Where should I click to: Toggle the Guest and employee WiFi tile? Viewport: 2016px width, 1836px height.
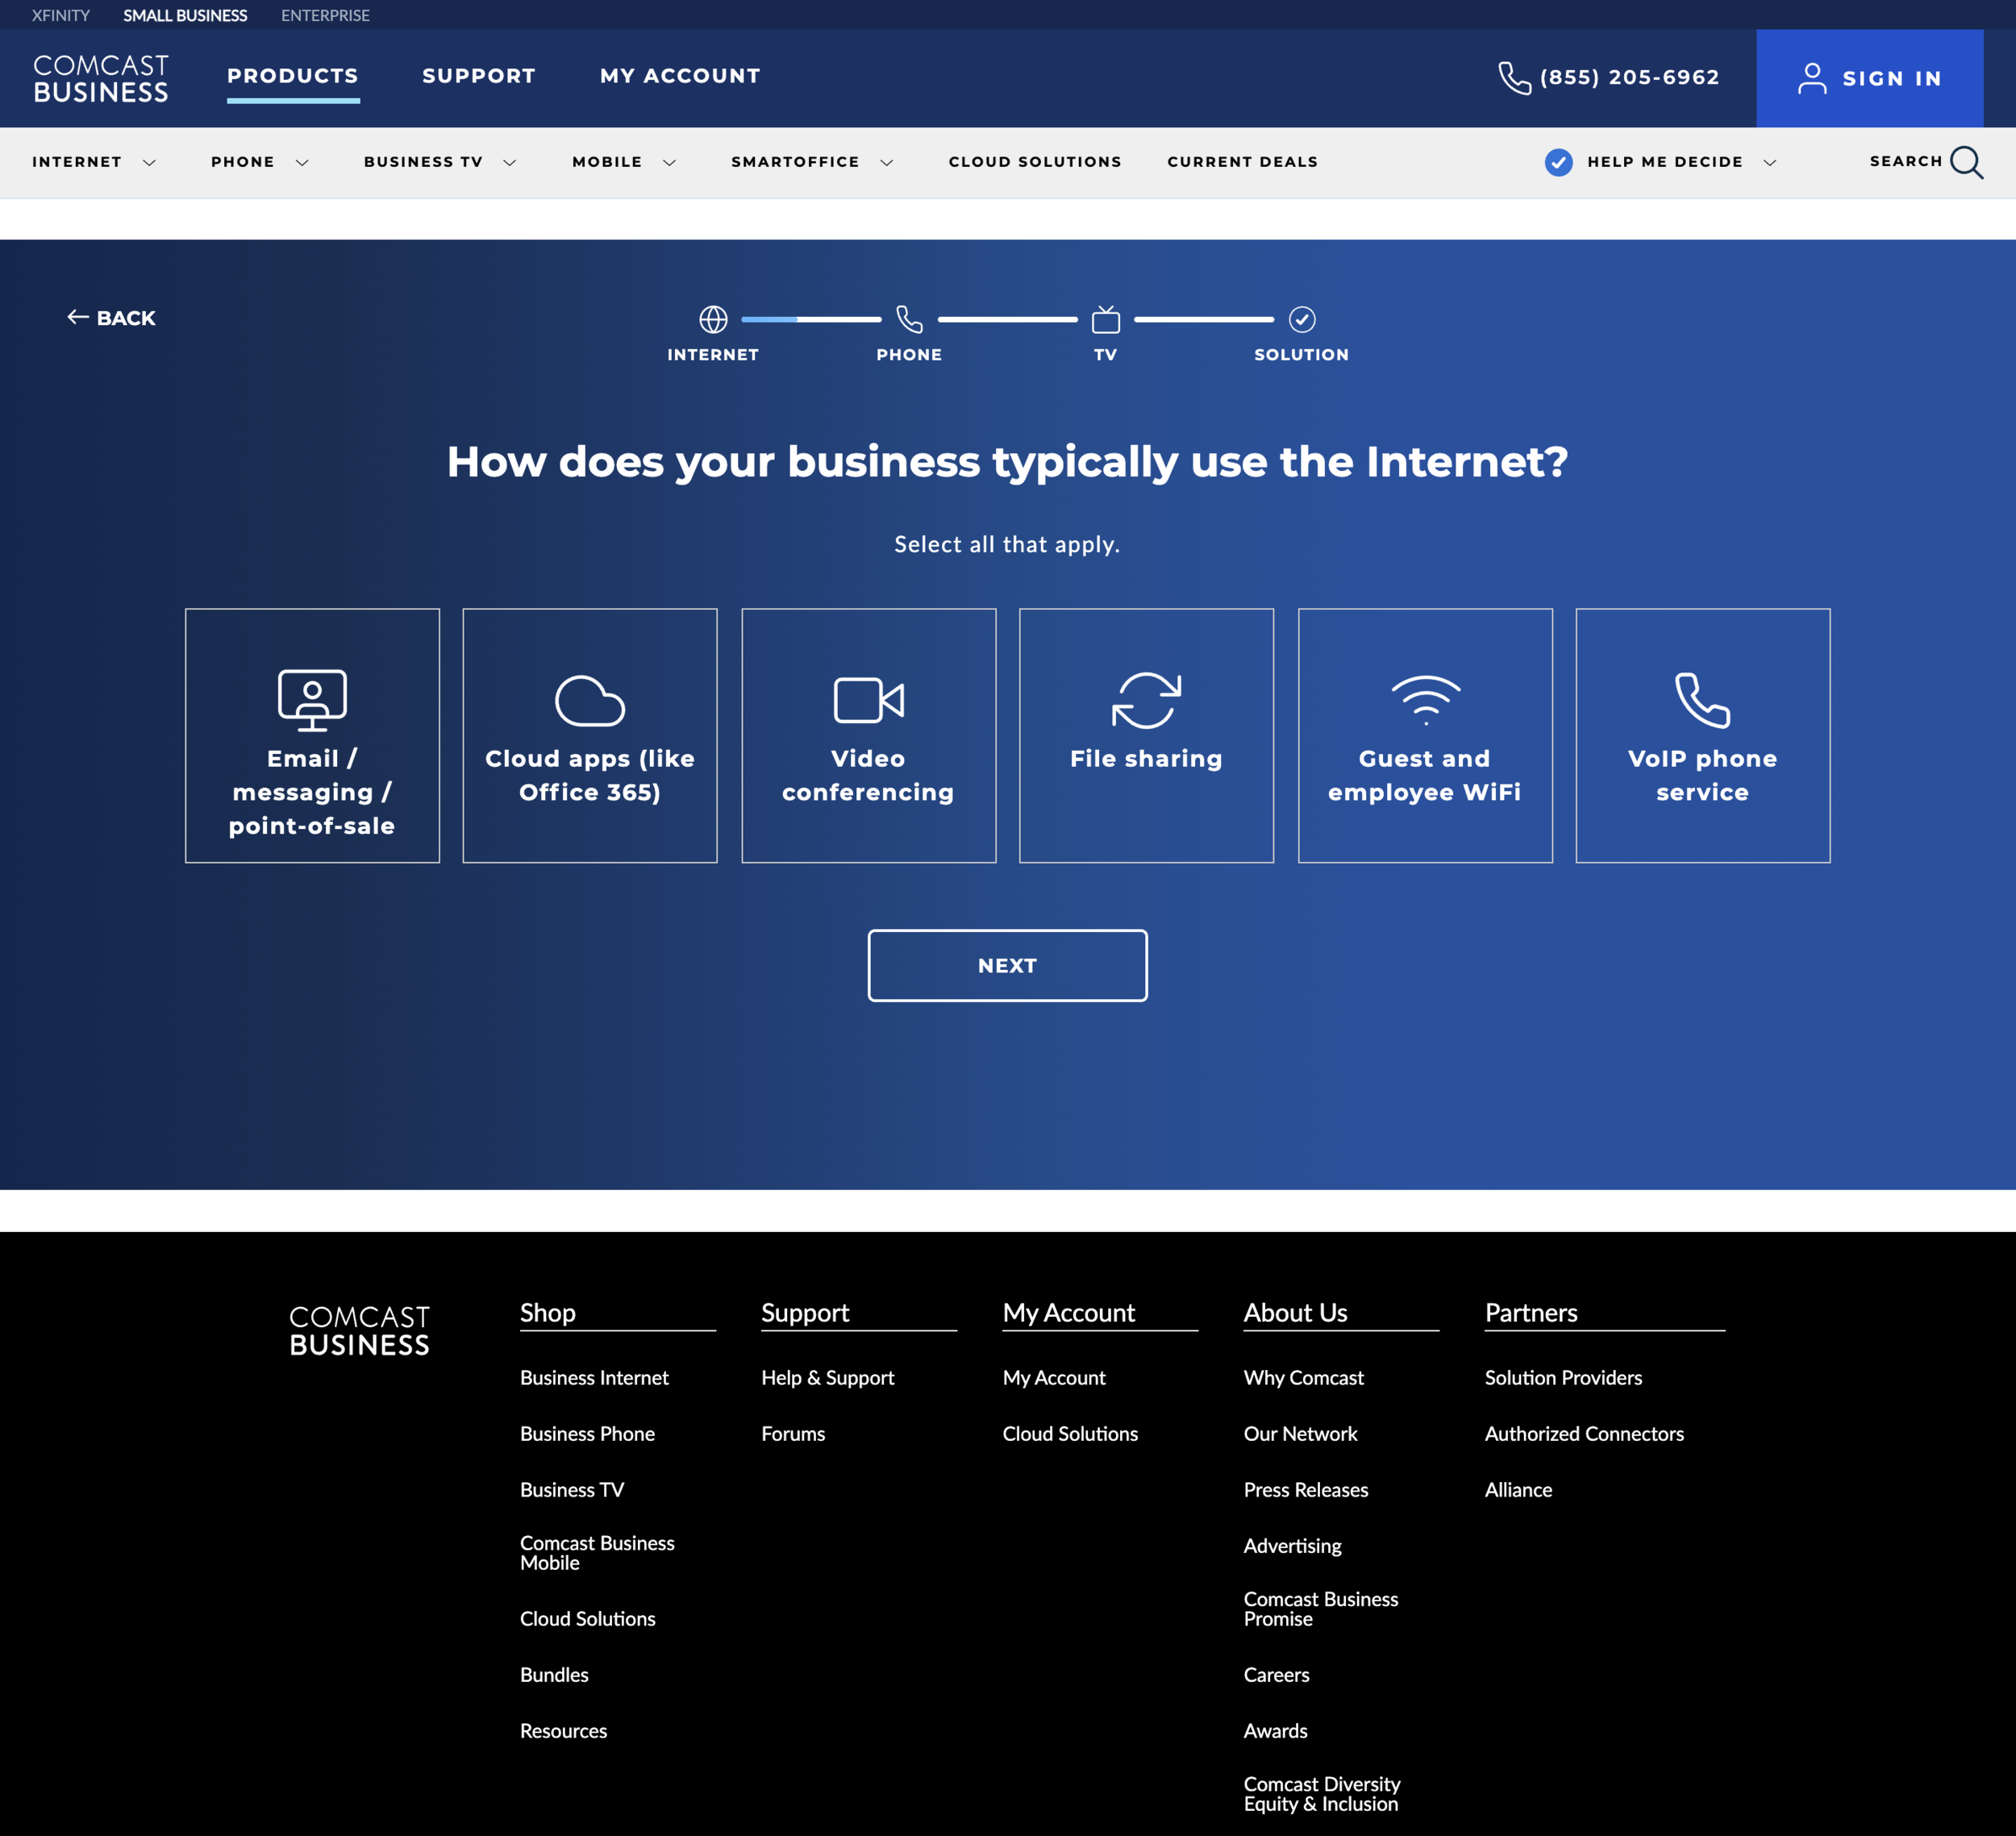coord(1424,735)
